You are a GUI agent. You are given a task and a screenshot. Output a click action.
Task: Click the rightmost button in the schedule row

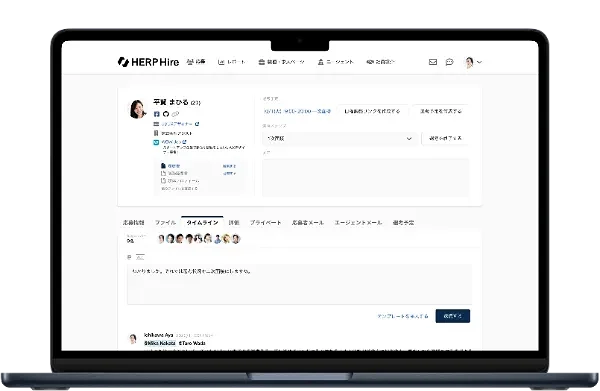[x=441, y=111]
